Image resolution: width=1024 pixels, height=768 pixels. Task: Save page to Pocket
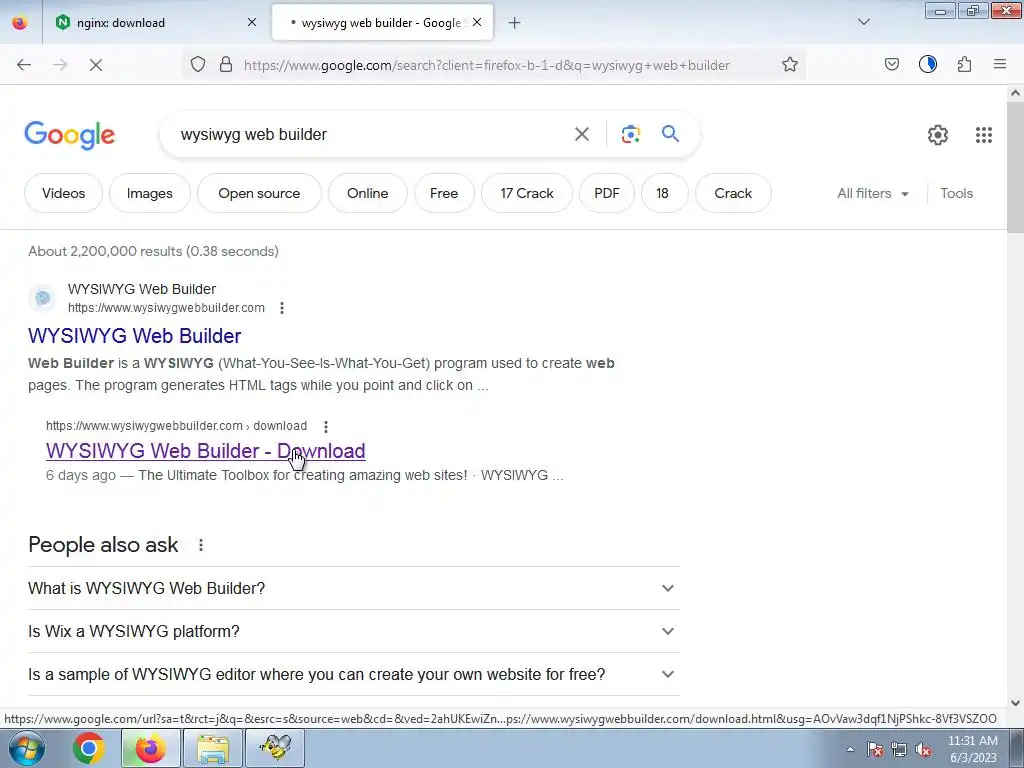point(891,64)
